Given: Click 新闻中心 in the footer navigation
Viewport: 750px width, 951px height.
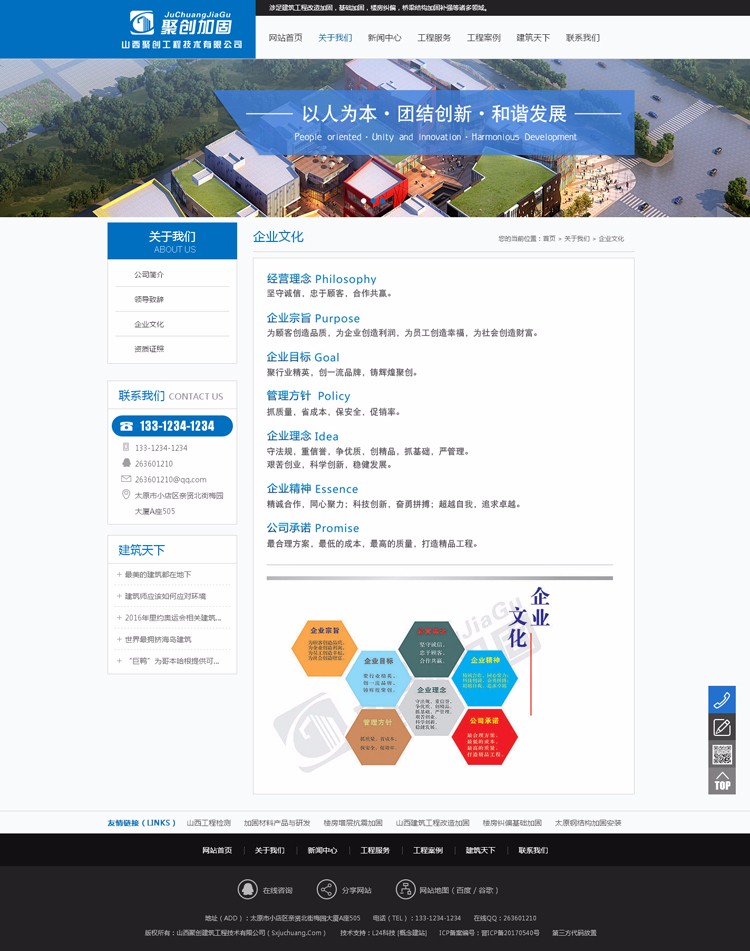Looking at the screenshot, I should point(323,850).
